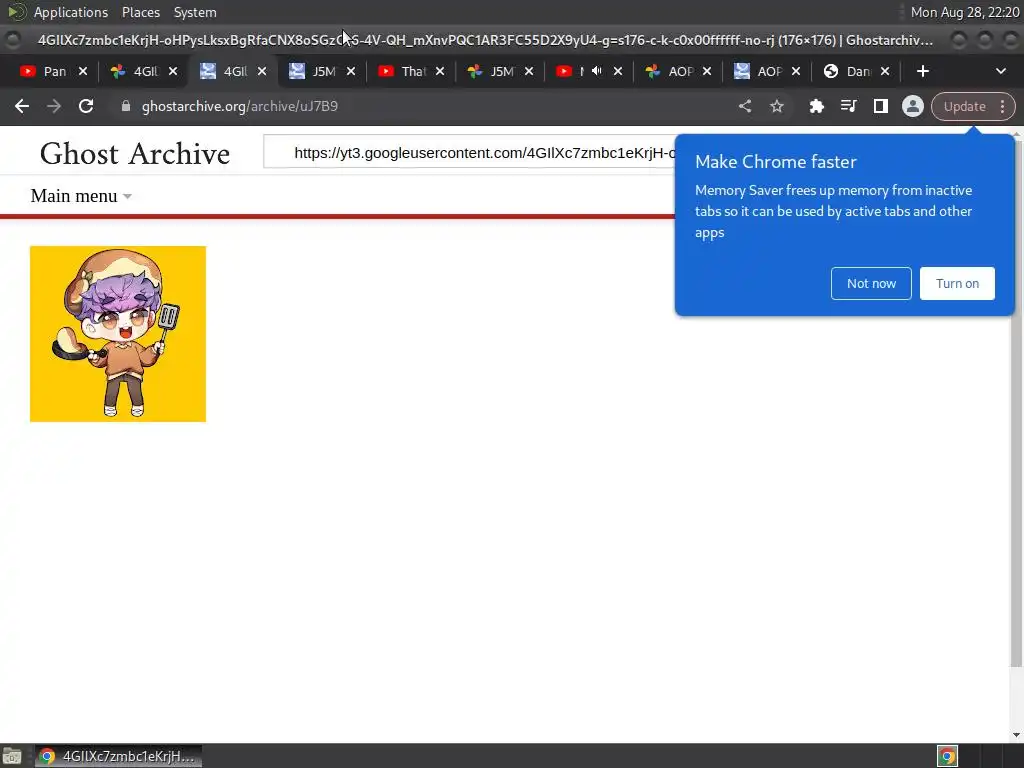Click the page vertical scrollbar
1024x768 pixels.
[1016, 405]
